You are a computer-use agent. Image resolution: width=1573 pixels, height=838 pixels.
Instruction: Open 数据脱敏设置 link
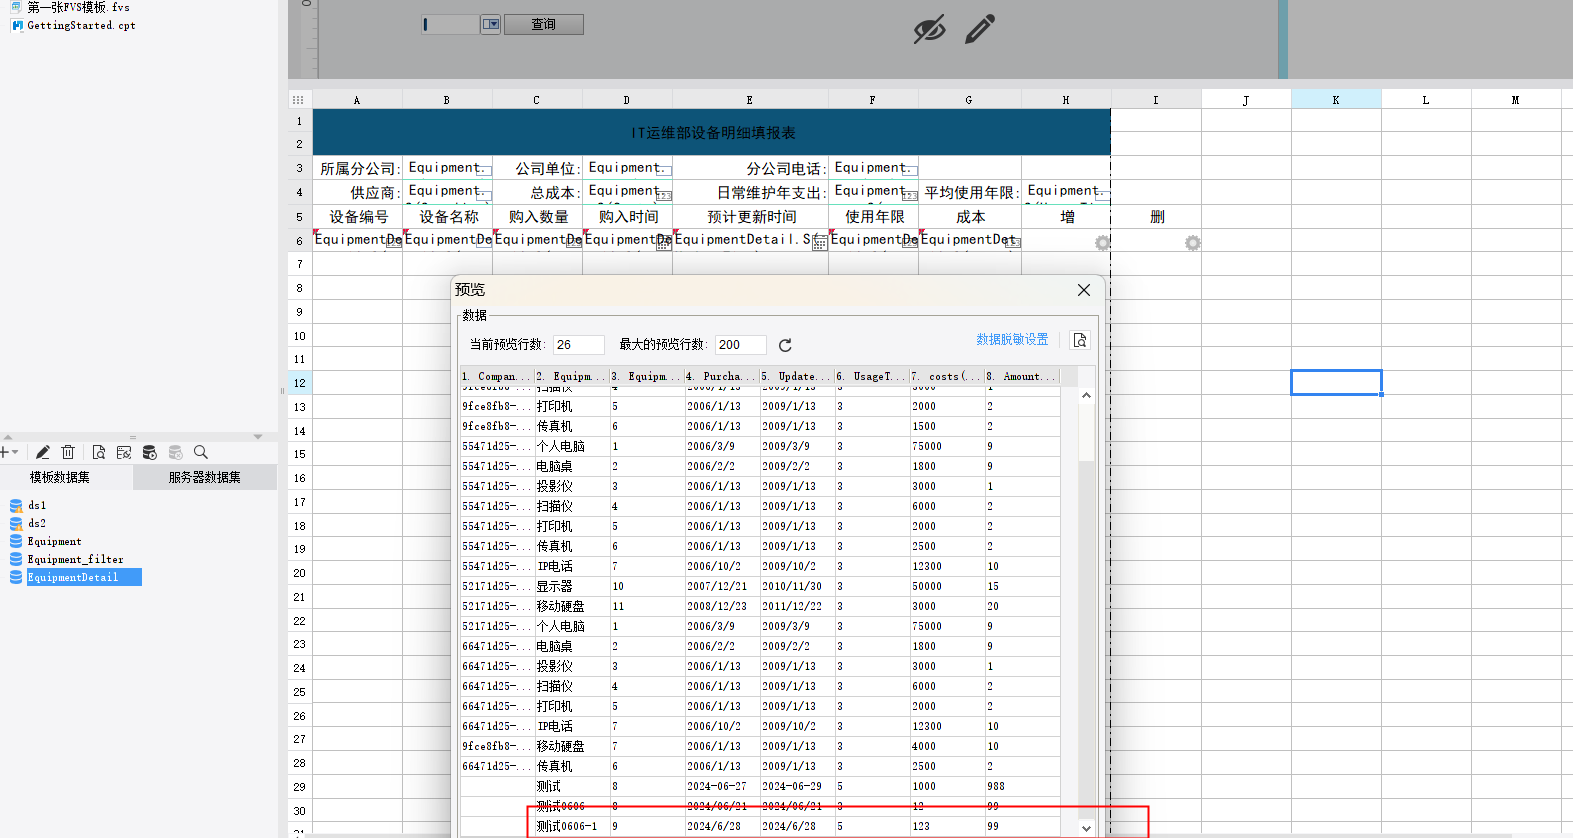point(1012,340)
